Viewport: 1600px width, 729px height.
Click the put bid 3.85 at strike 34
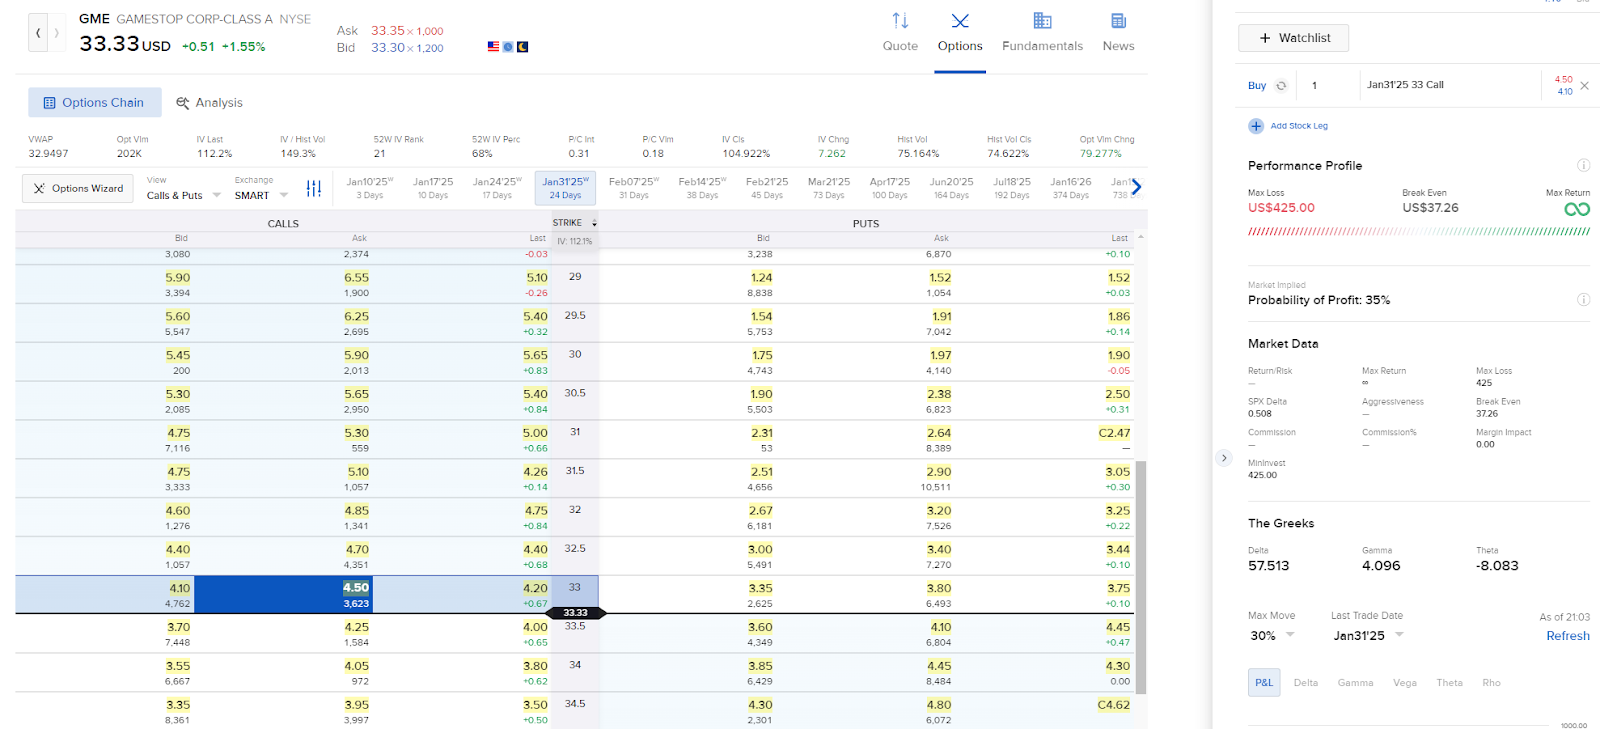760,666
